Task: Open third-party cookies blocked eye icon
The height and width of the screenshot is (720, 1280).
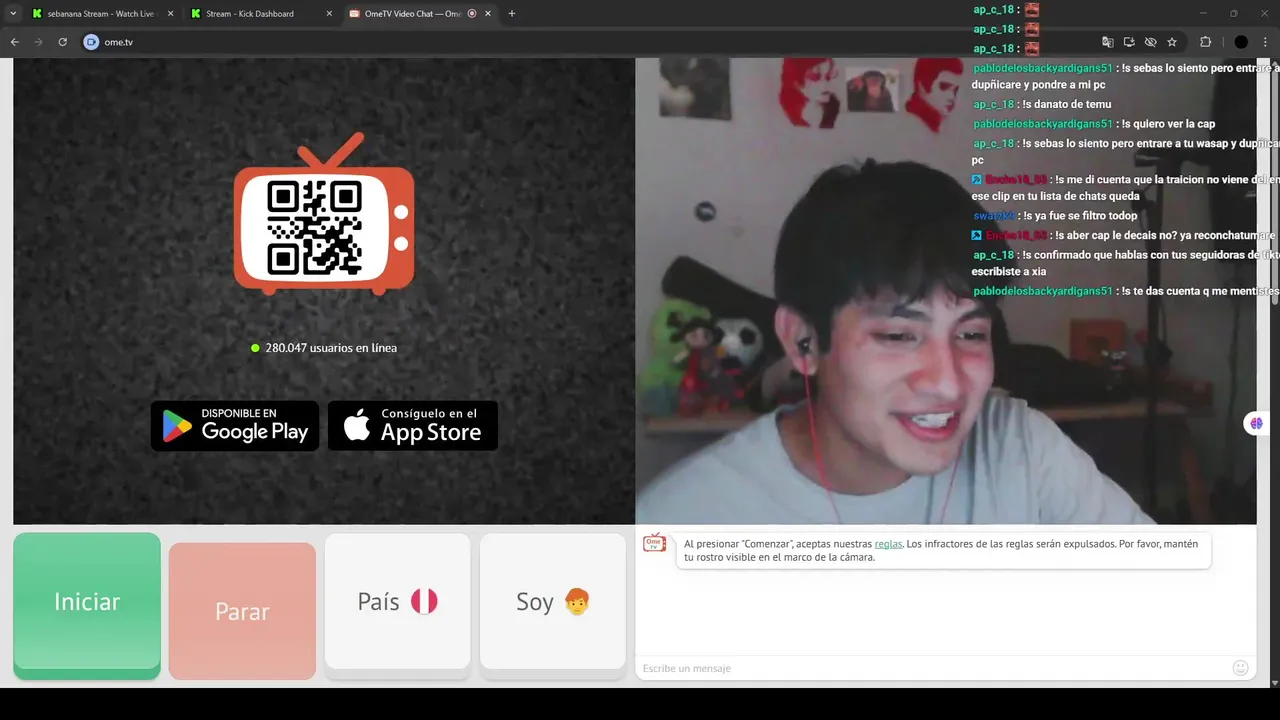Action: [x=1150, y=42]
